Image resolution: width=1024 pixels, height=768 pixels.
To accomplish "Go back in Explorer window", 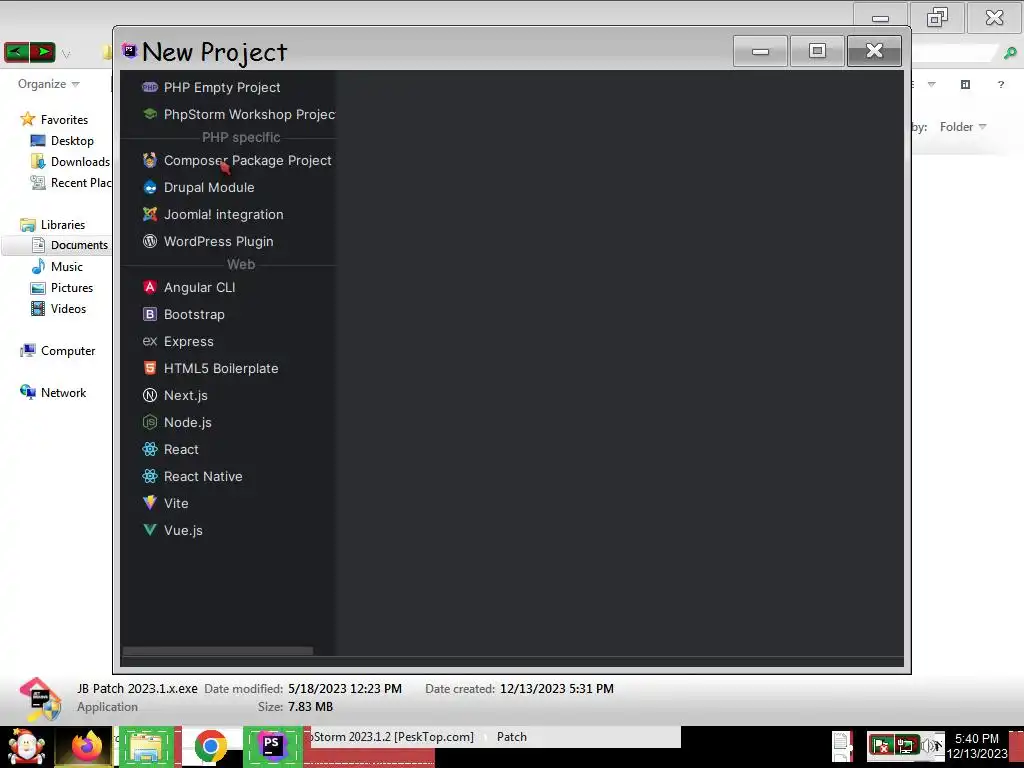I will pyautogui.click(x=17, y=52).
